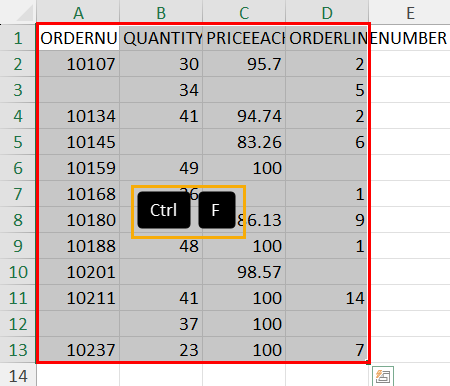Select order line cell 9 in row 8
This screenshot has width=450, height=386.
pyautogui.click(x=327, y=220)
